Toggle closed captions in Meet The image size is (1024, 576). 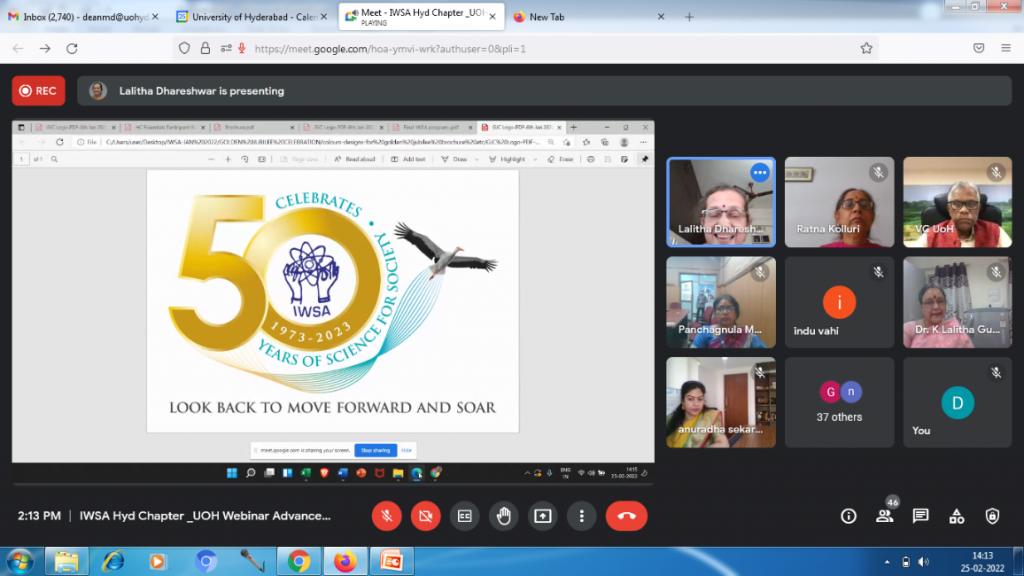(464, 516)
